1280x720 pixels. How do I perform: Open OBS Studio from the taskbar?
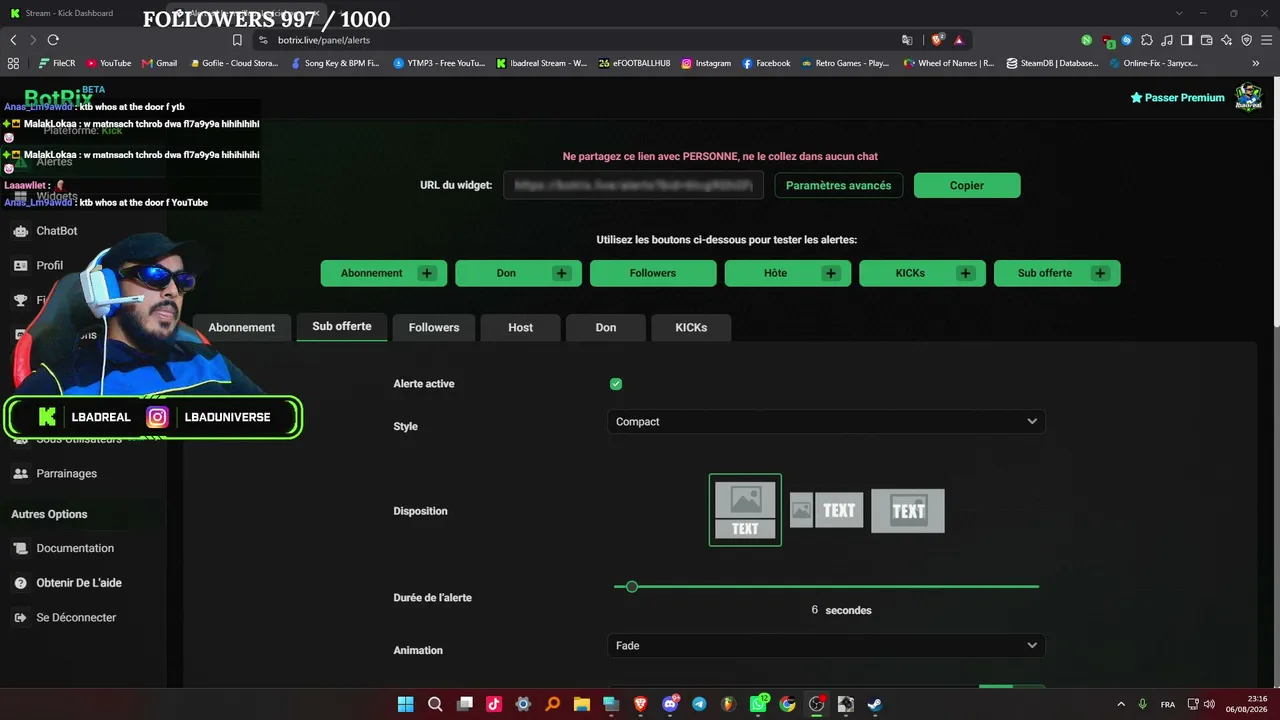(x=816, y=704)
